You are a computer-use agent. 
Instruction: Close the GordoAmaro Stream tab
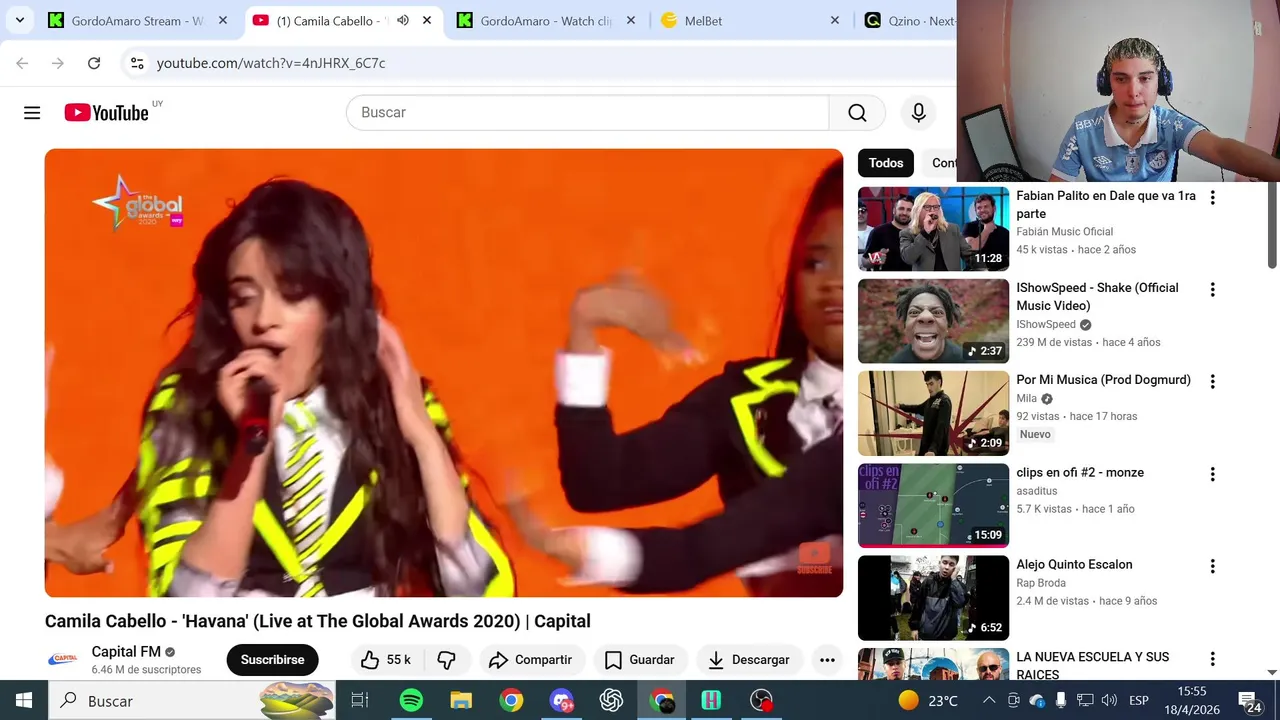tap(223, 20)
